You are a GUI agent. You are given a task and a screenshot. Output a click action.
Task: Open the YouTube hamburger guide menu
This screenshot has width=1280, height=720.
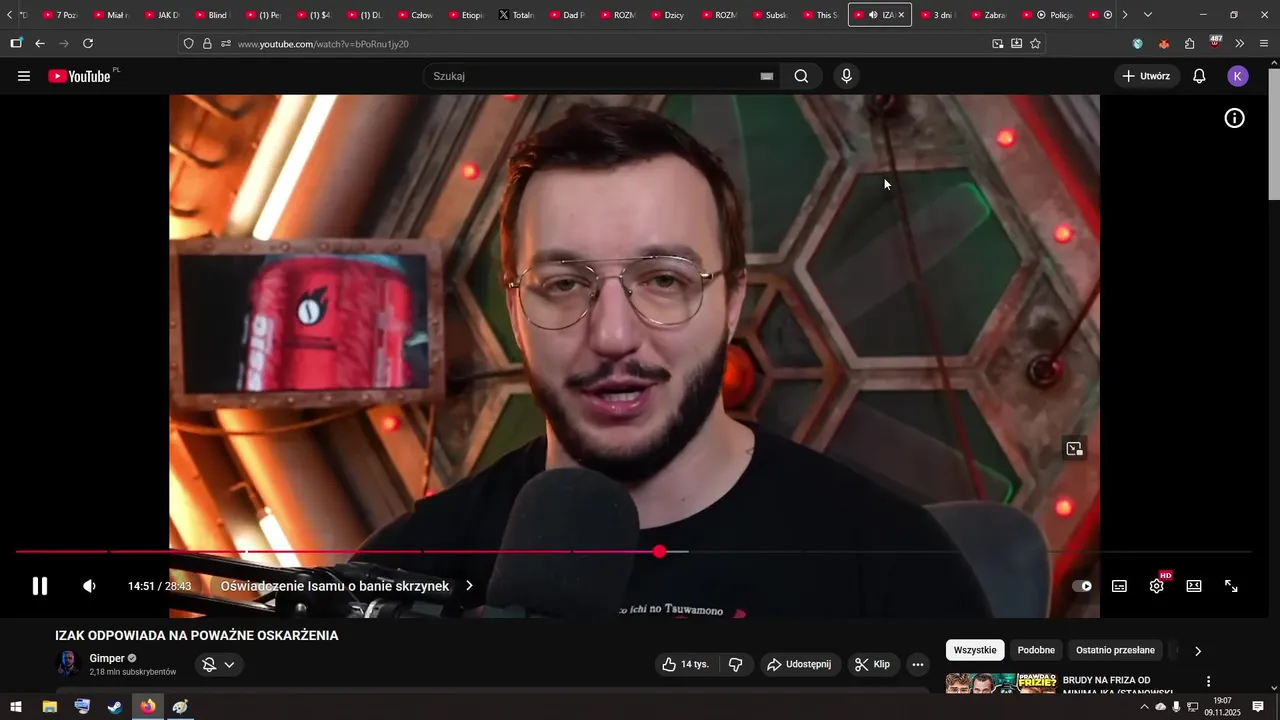[x=24, y=76]
